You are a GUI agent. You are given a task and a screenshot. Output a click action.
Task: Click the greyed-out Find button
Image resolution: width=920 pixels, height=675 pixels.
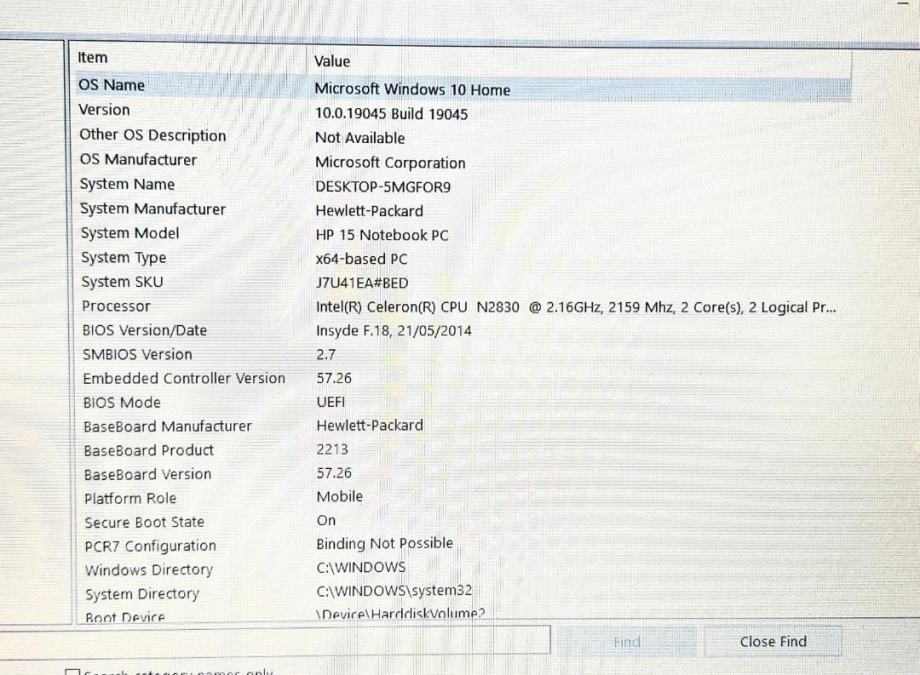click(627, 642)
